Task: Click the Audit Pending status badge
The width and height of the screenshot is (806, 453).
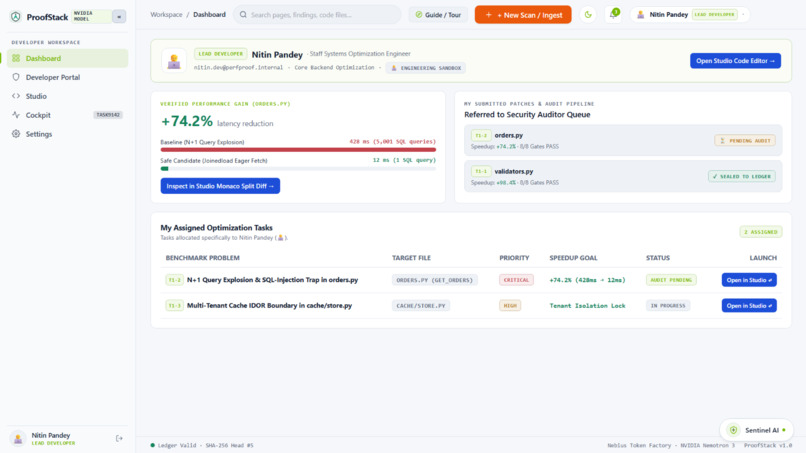Action: (x=671, y=280)
